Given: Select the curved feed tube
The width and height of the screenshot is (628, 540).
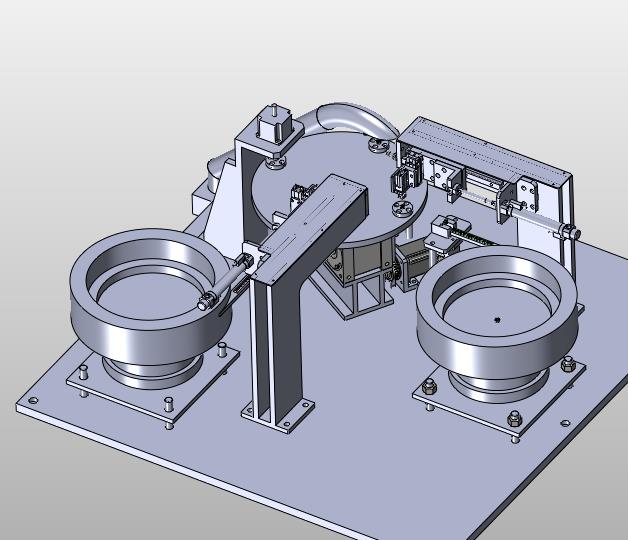Looking at the screenshot, I should [x=352, y=116].
